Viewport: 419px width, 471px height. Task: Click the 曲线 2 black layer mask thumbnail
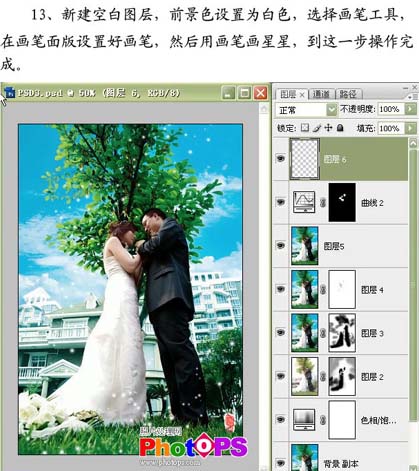(x=342, y=202)
